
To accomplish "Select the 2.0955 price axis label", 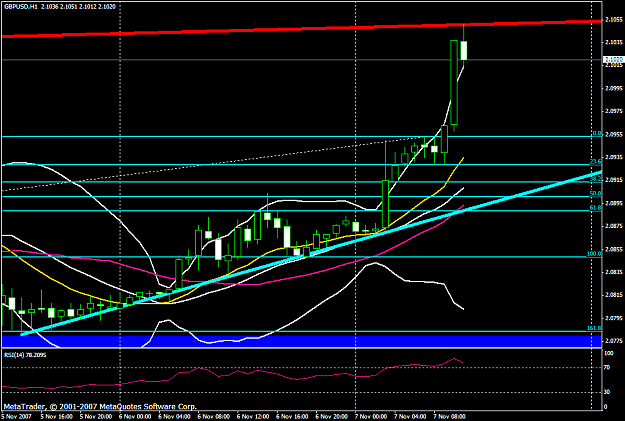I will (613, 134).
